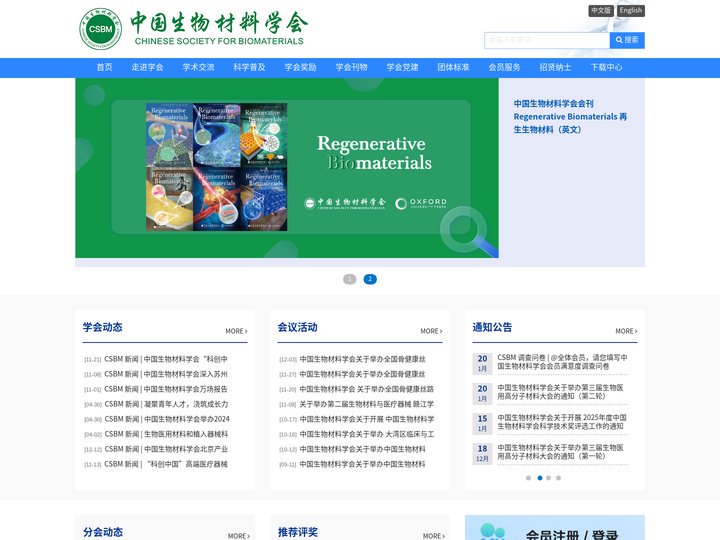Select third dot of 通知公告 pager
This screenshot has height=540, width=720.
click(548, 478)
